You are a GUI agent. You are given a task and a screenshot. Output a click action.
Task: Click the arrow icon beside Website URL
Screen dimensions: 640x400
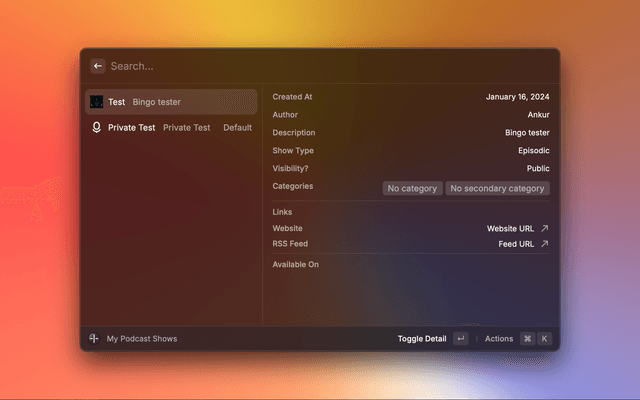[545, 228]
